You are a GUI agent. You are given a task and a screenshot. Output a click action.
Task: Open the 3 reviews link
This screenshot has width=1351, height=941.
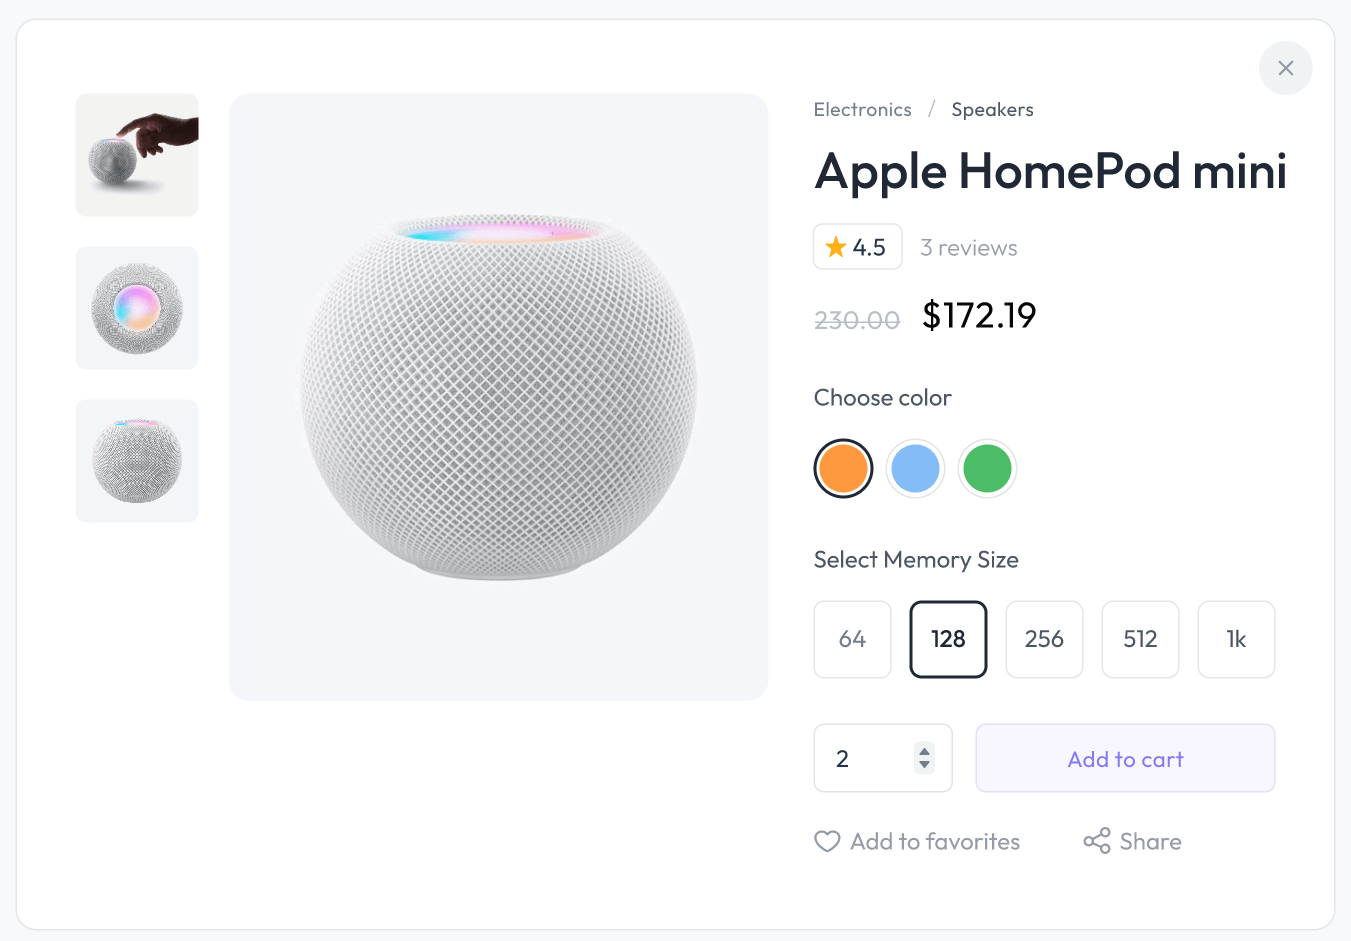pos(968,248)
